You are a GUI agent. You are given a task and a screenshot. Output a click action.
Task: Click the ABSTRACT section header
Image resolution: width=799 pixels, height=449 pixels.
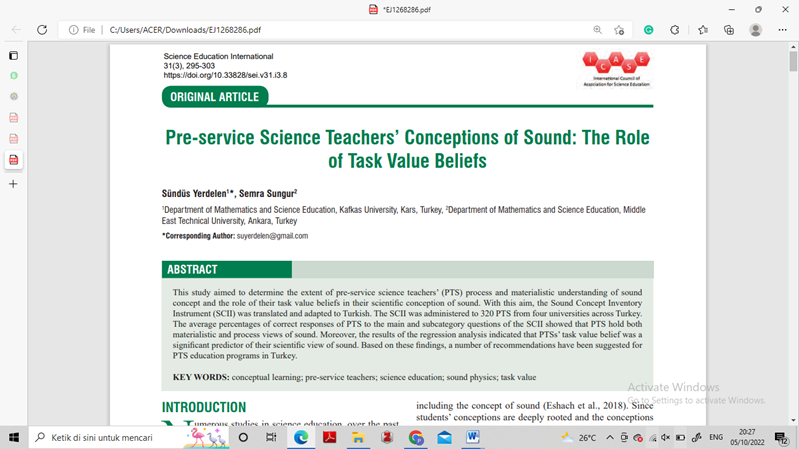227,270
